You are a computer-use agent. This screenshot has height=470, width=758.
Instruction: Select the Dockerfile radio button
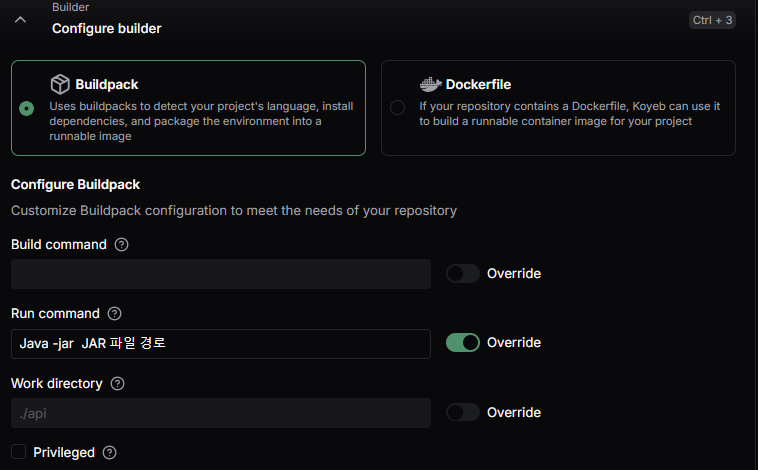pos(397,107)
